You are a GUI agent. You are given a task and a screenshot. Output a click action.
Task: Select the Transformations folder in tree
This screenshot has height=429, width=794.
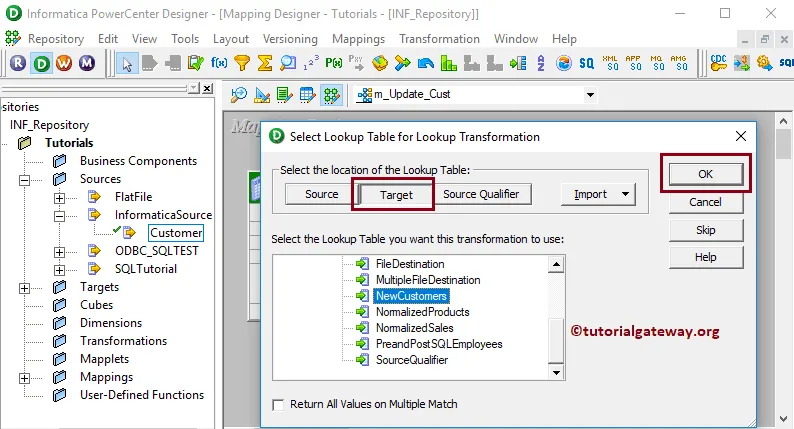123,341
